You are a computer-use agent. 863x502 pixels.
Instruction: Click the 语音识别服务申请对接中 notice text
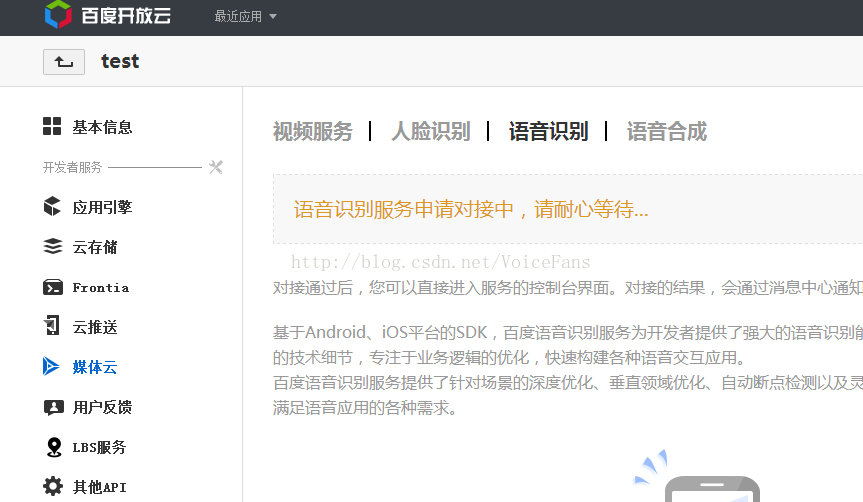[x=471, y=210]
